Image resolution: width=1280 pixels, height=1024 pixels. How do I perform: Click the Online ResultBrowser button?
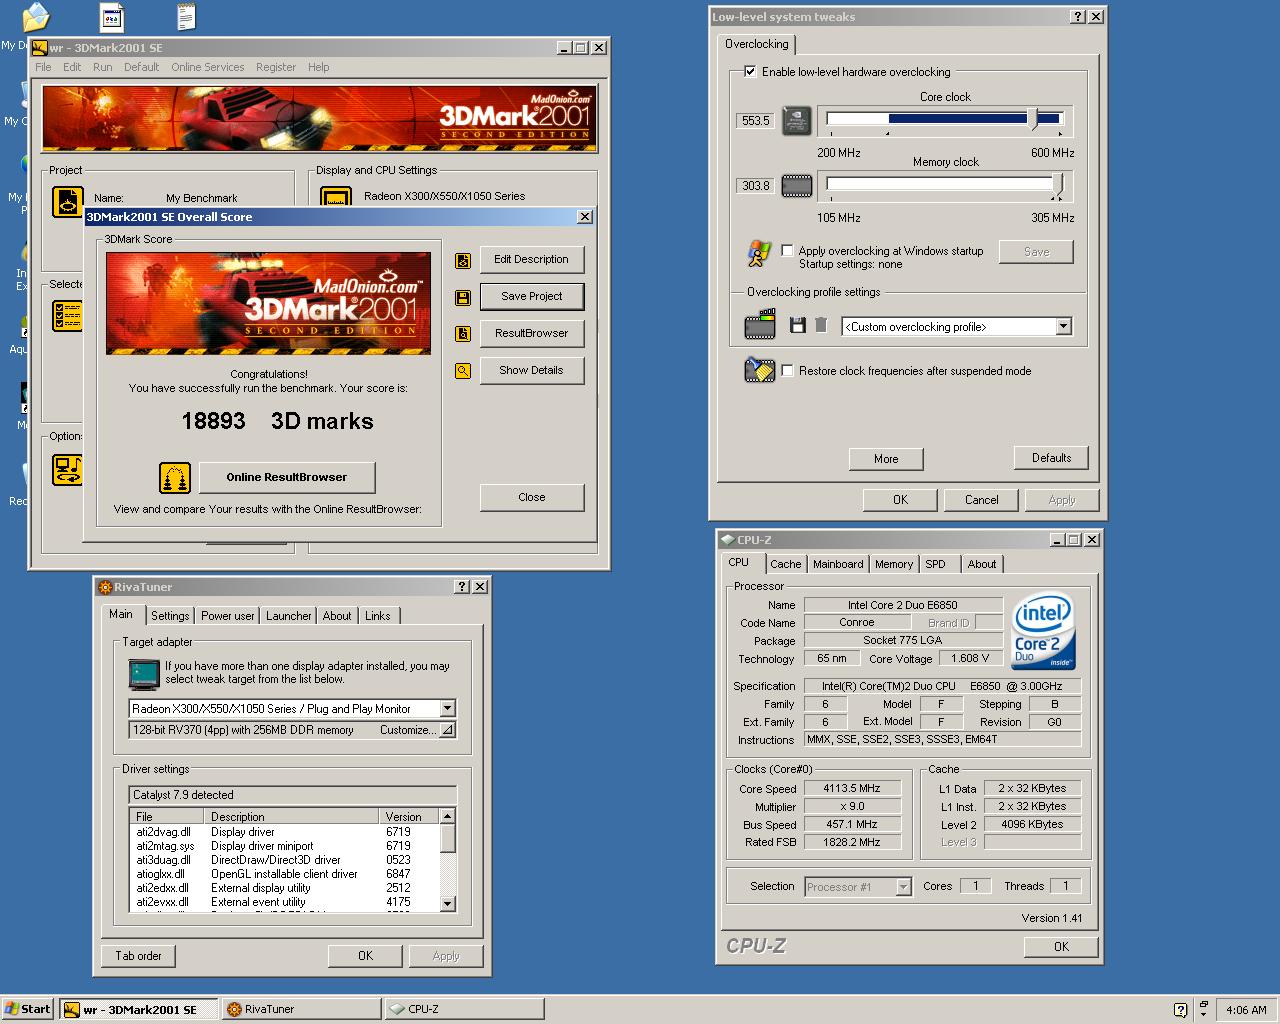click(x=287, y=477)
